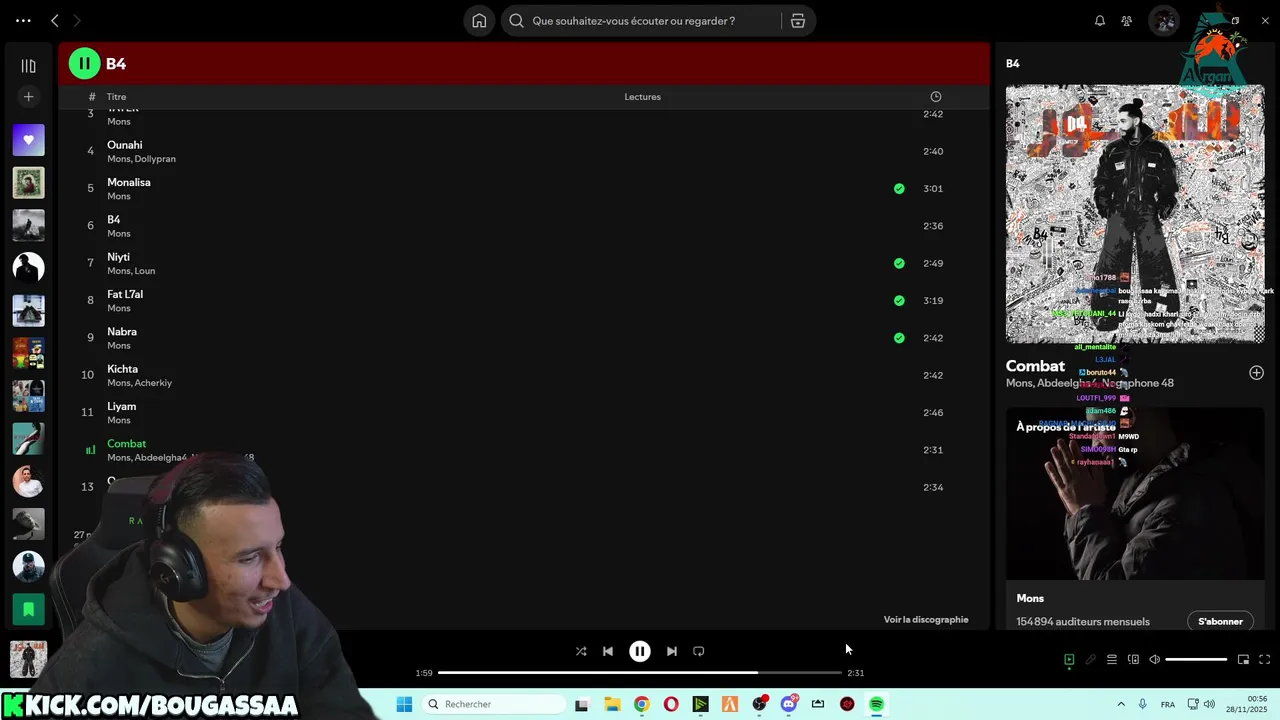Viewport: 1280px width, 720px height.
Task: Seek on the song progress bar
Action: tap(640, 673)
